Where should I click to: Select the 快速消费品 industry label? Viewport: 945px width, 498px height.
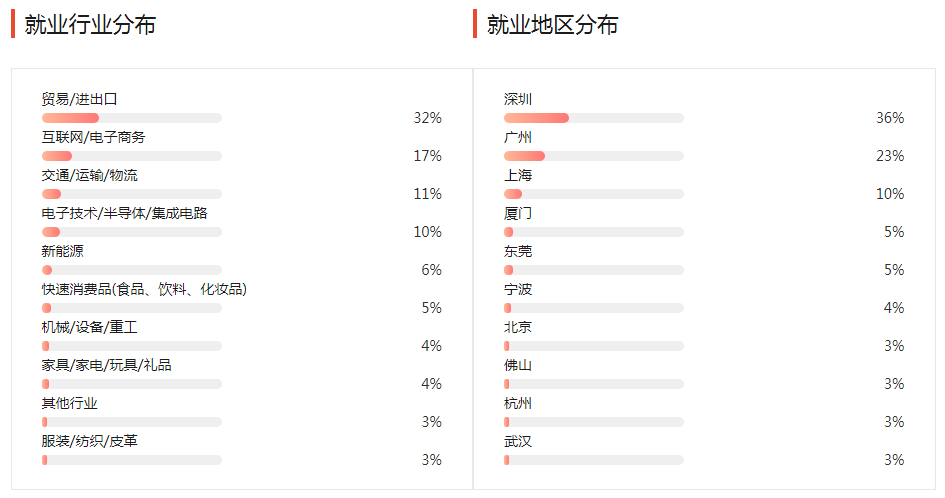[144, 289]
